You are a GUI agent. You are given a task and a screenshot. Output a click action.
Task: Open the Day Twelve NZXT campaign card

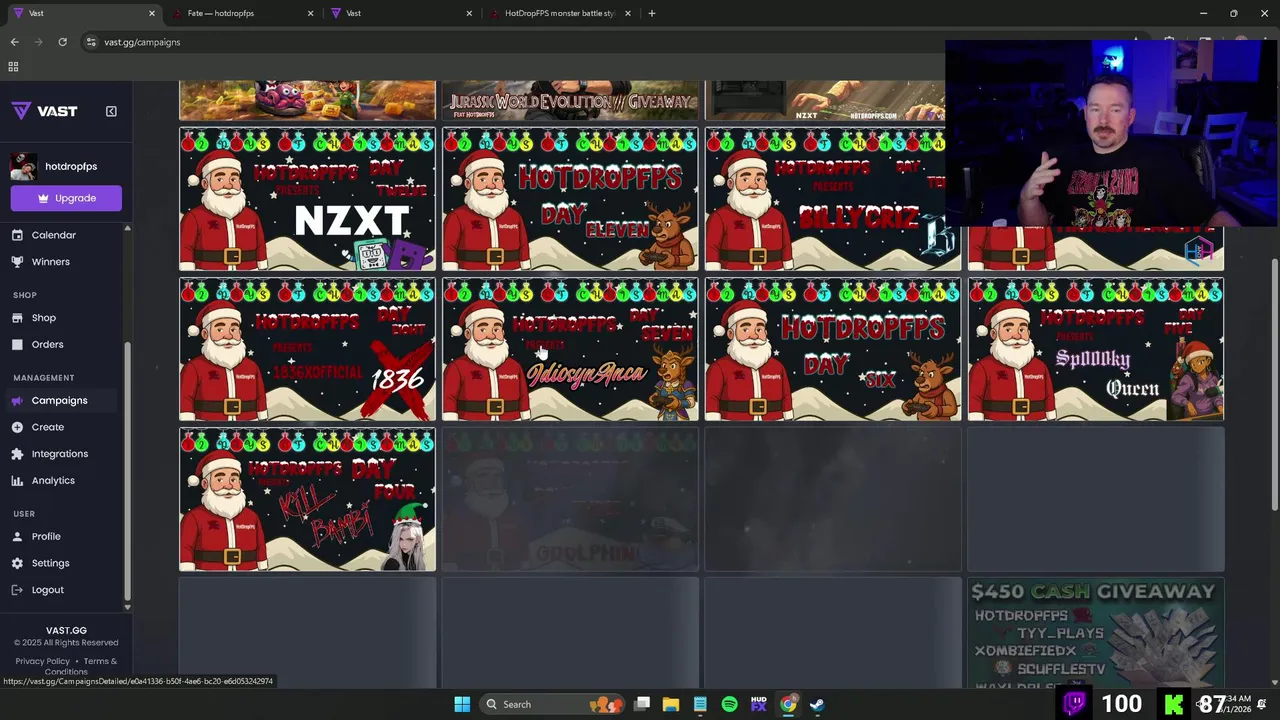[x=307, y=199]
